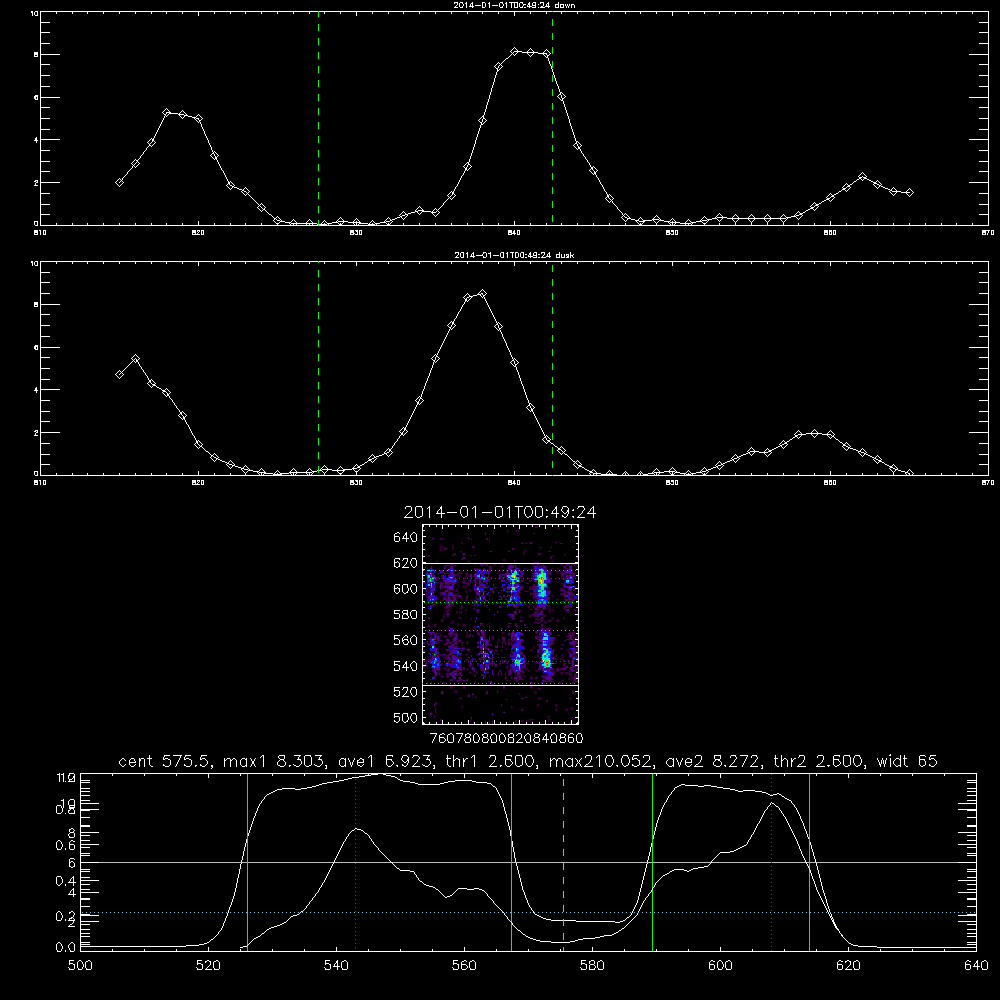Click the y-axis label 620 beside the spectrogram

(x=406, y=563)
